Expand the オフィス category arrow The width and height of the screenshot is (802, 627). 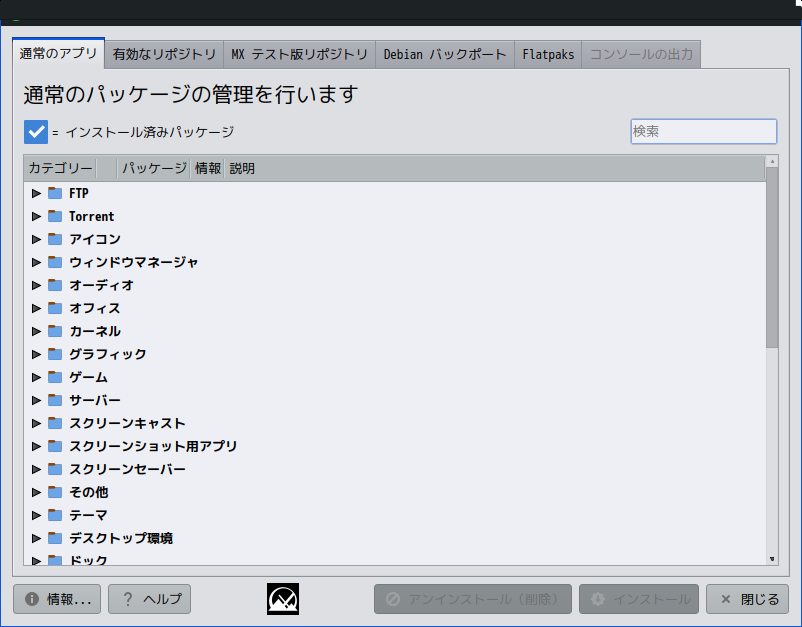[36, 308]
